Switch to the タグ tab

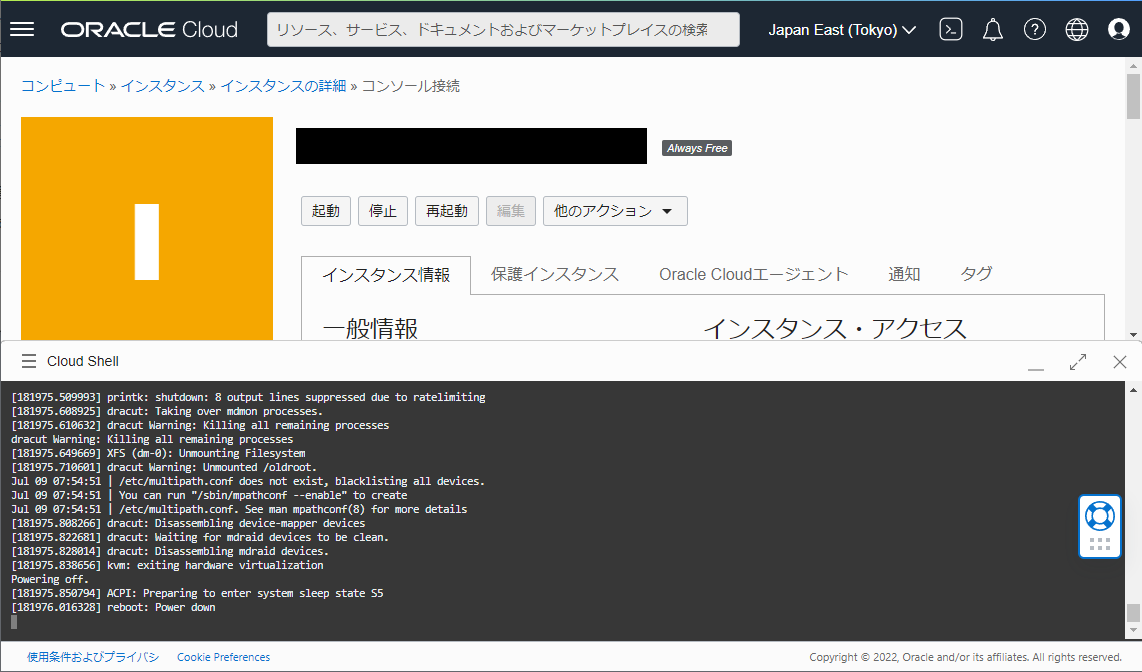975,273
